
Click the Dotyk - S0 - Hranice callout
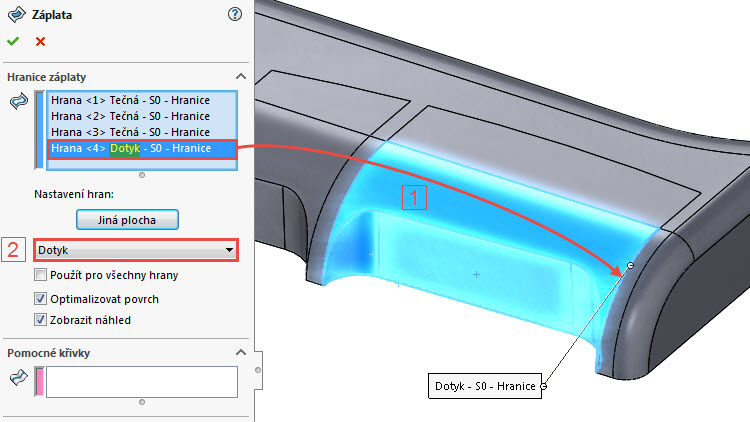tap(485, 386)
